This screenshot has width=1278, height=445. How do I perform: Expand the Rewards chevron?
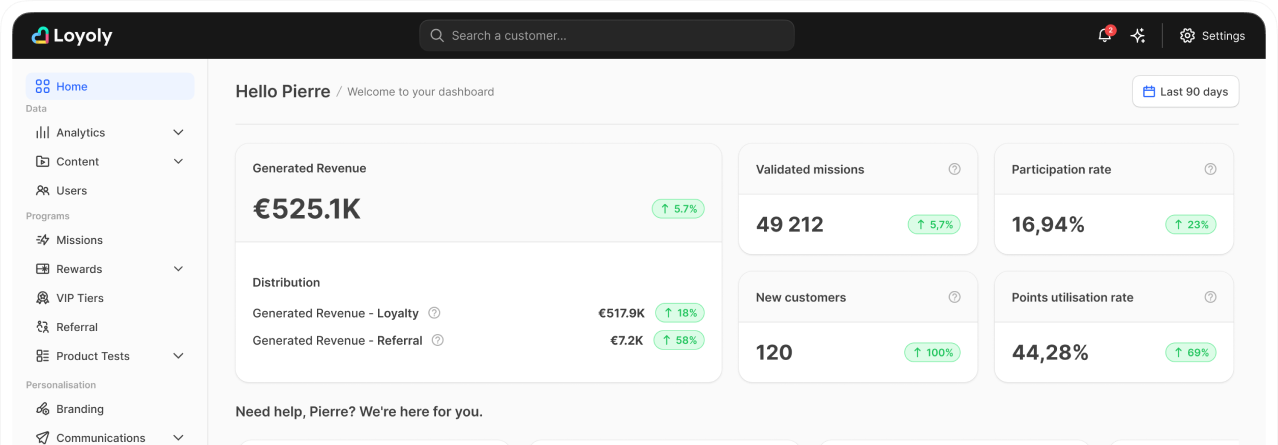click(179, 269)
